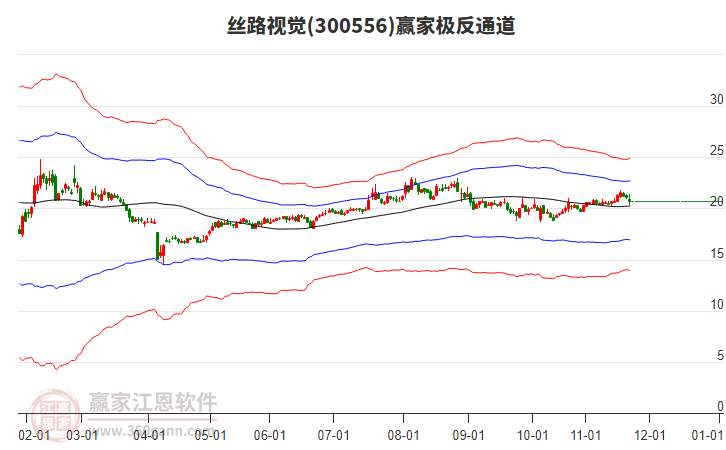Select the 04-01 date label

tap(149, 436)
